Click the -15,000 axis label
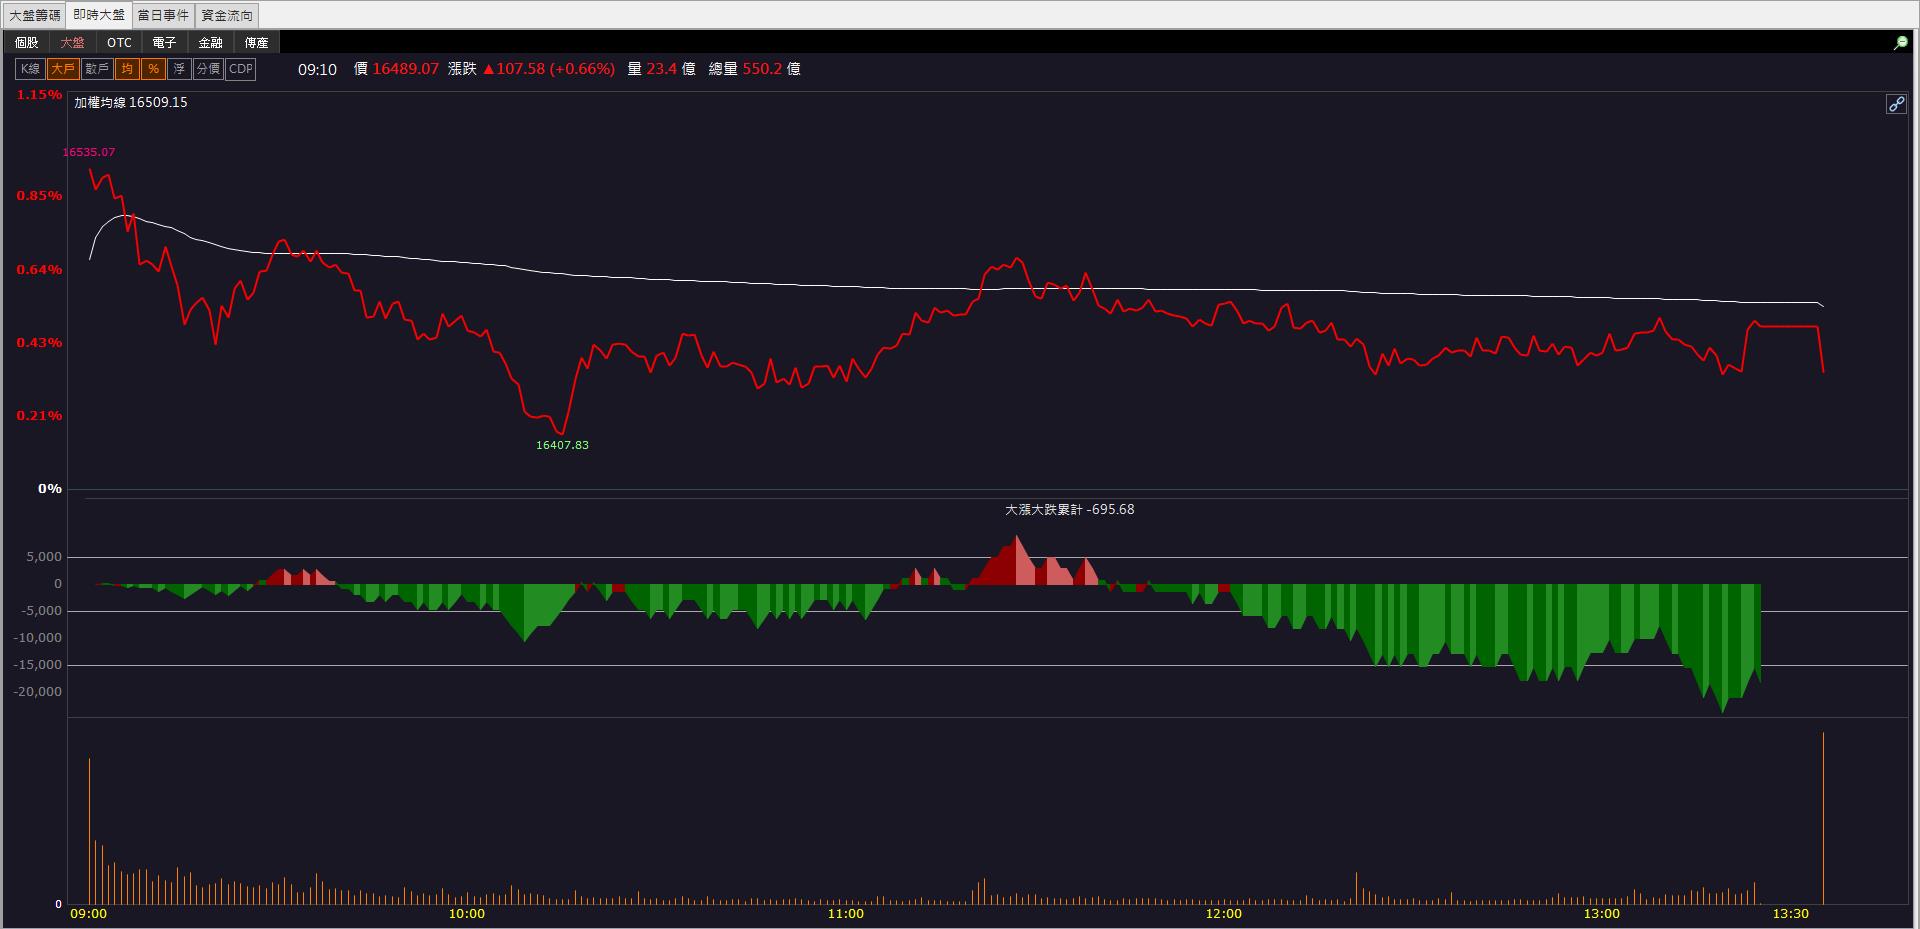The height and width of the screenshot is (929, 1920). tap(38, 665)
